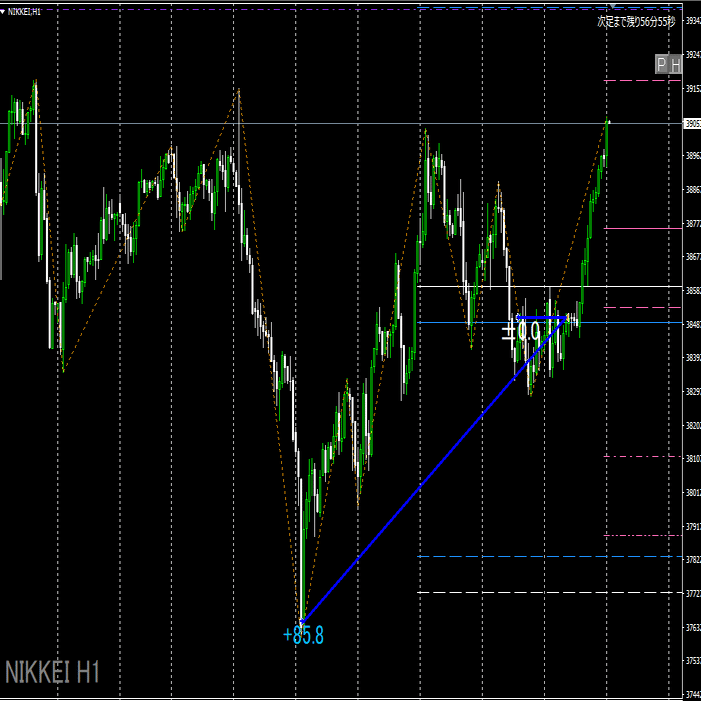Image resolution: width=701 pixels, height=701 pixels.
Task: Select the solid white horizontal line near 3858
Action: (x=550, y=287)
